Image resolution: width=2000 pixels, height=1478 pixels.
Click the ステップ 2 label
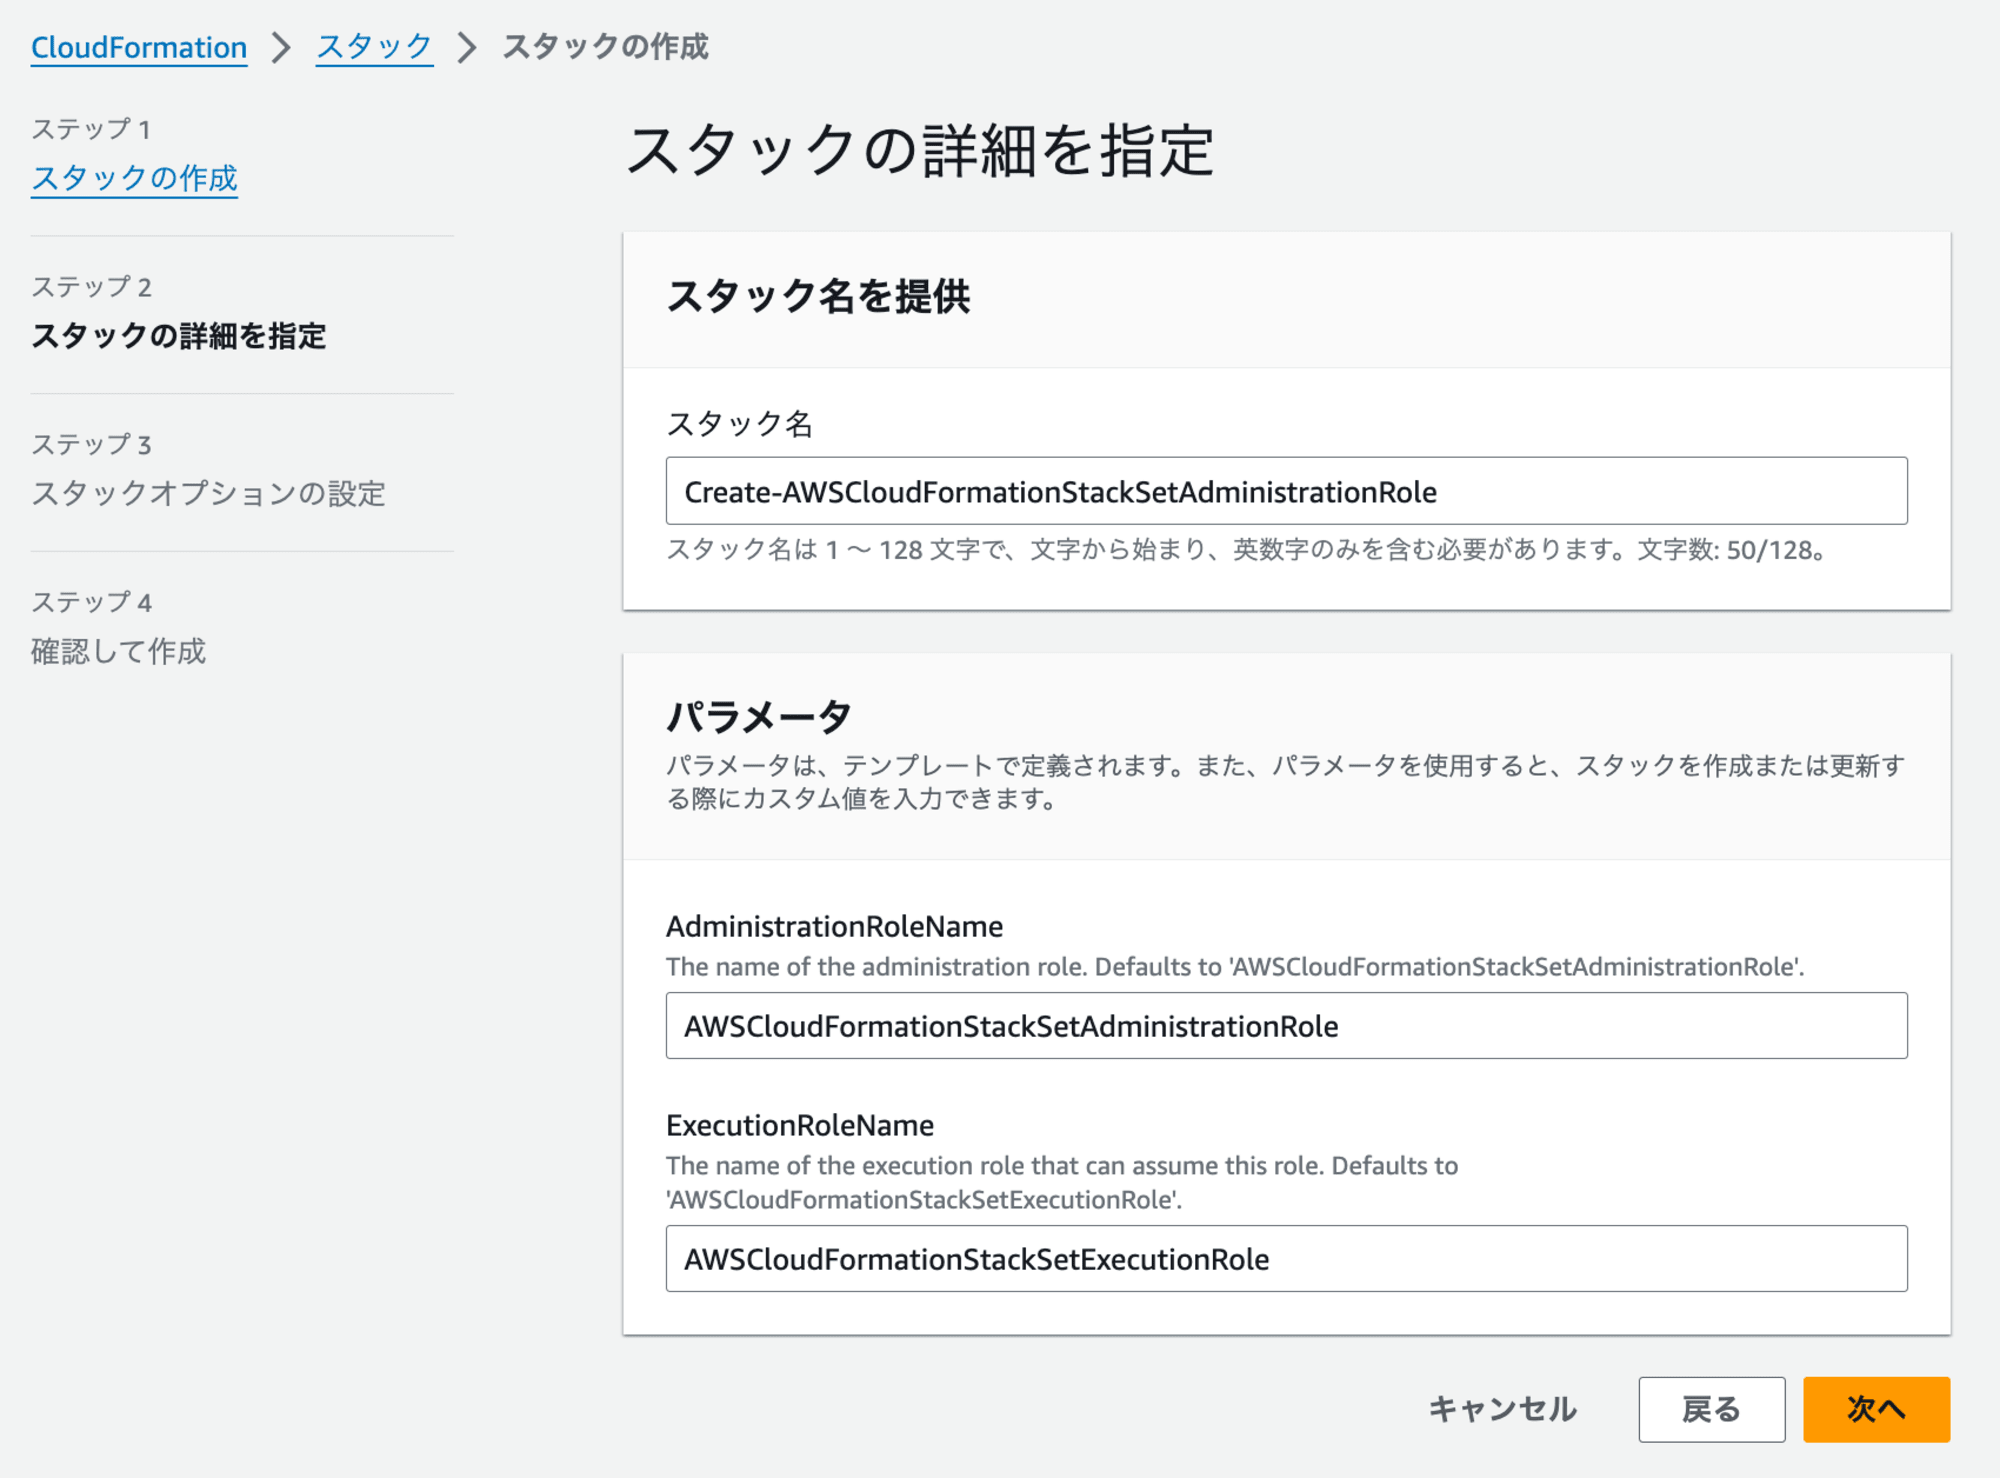coord(91,287)
